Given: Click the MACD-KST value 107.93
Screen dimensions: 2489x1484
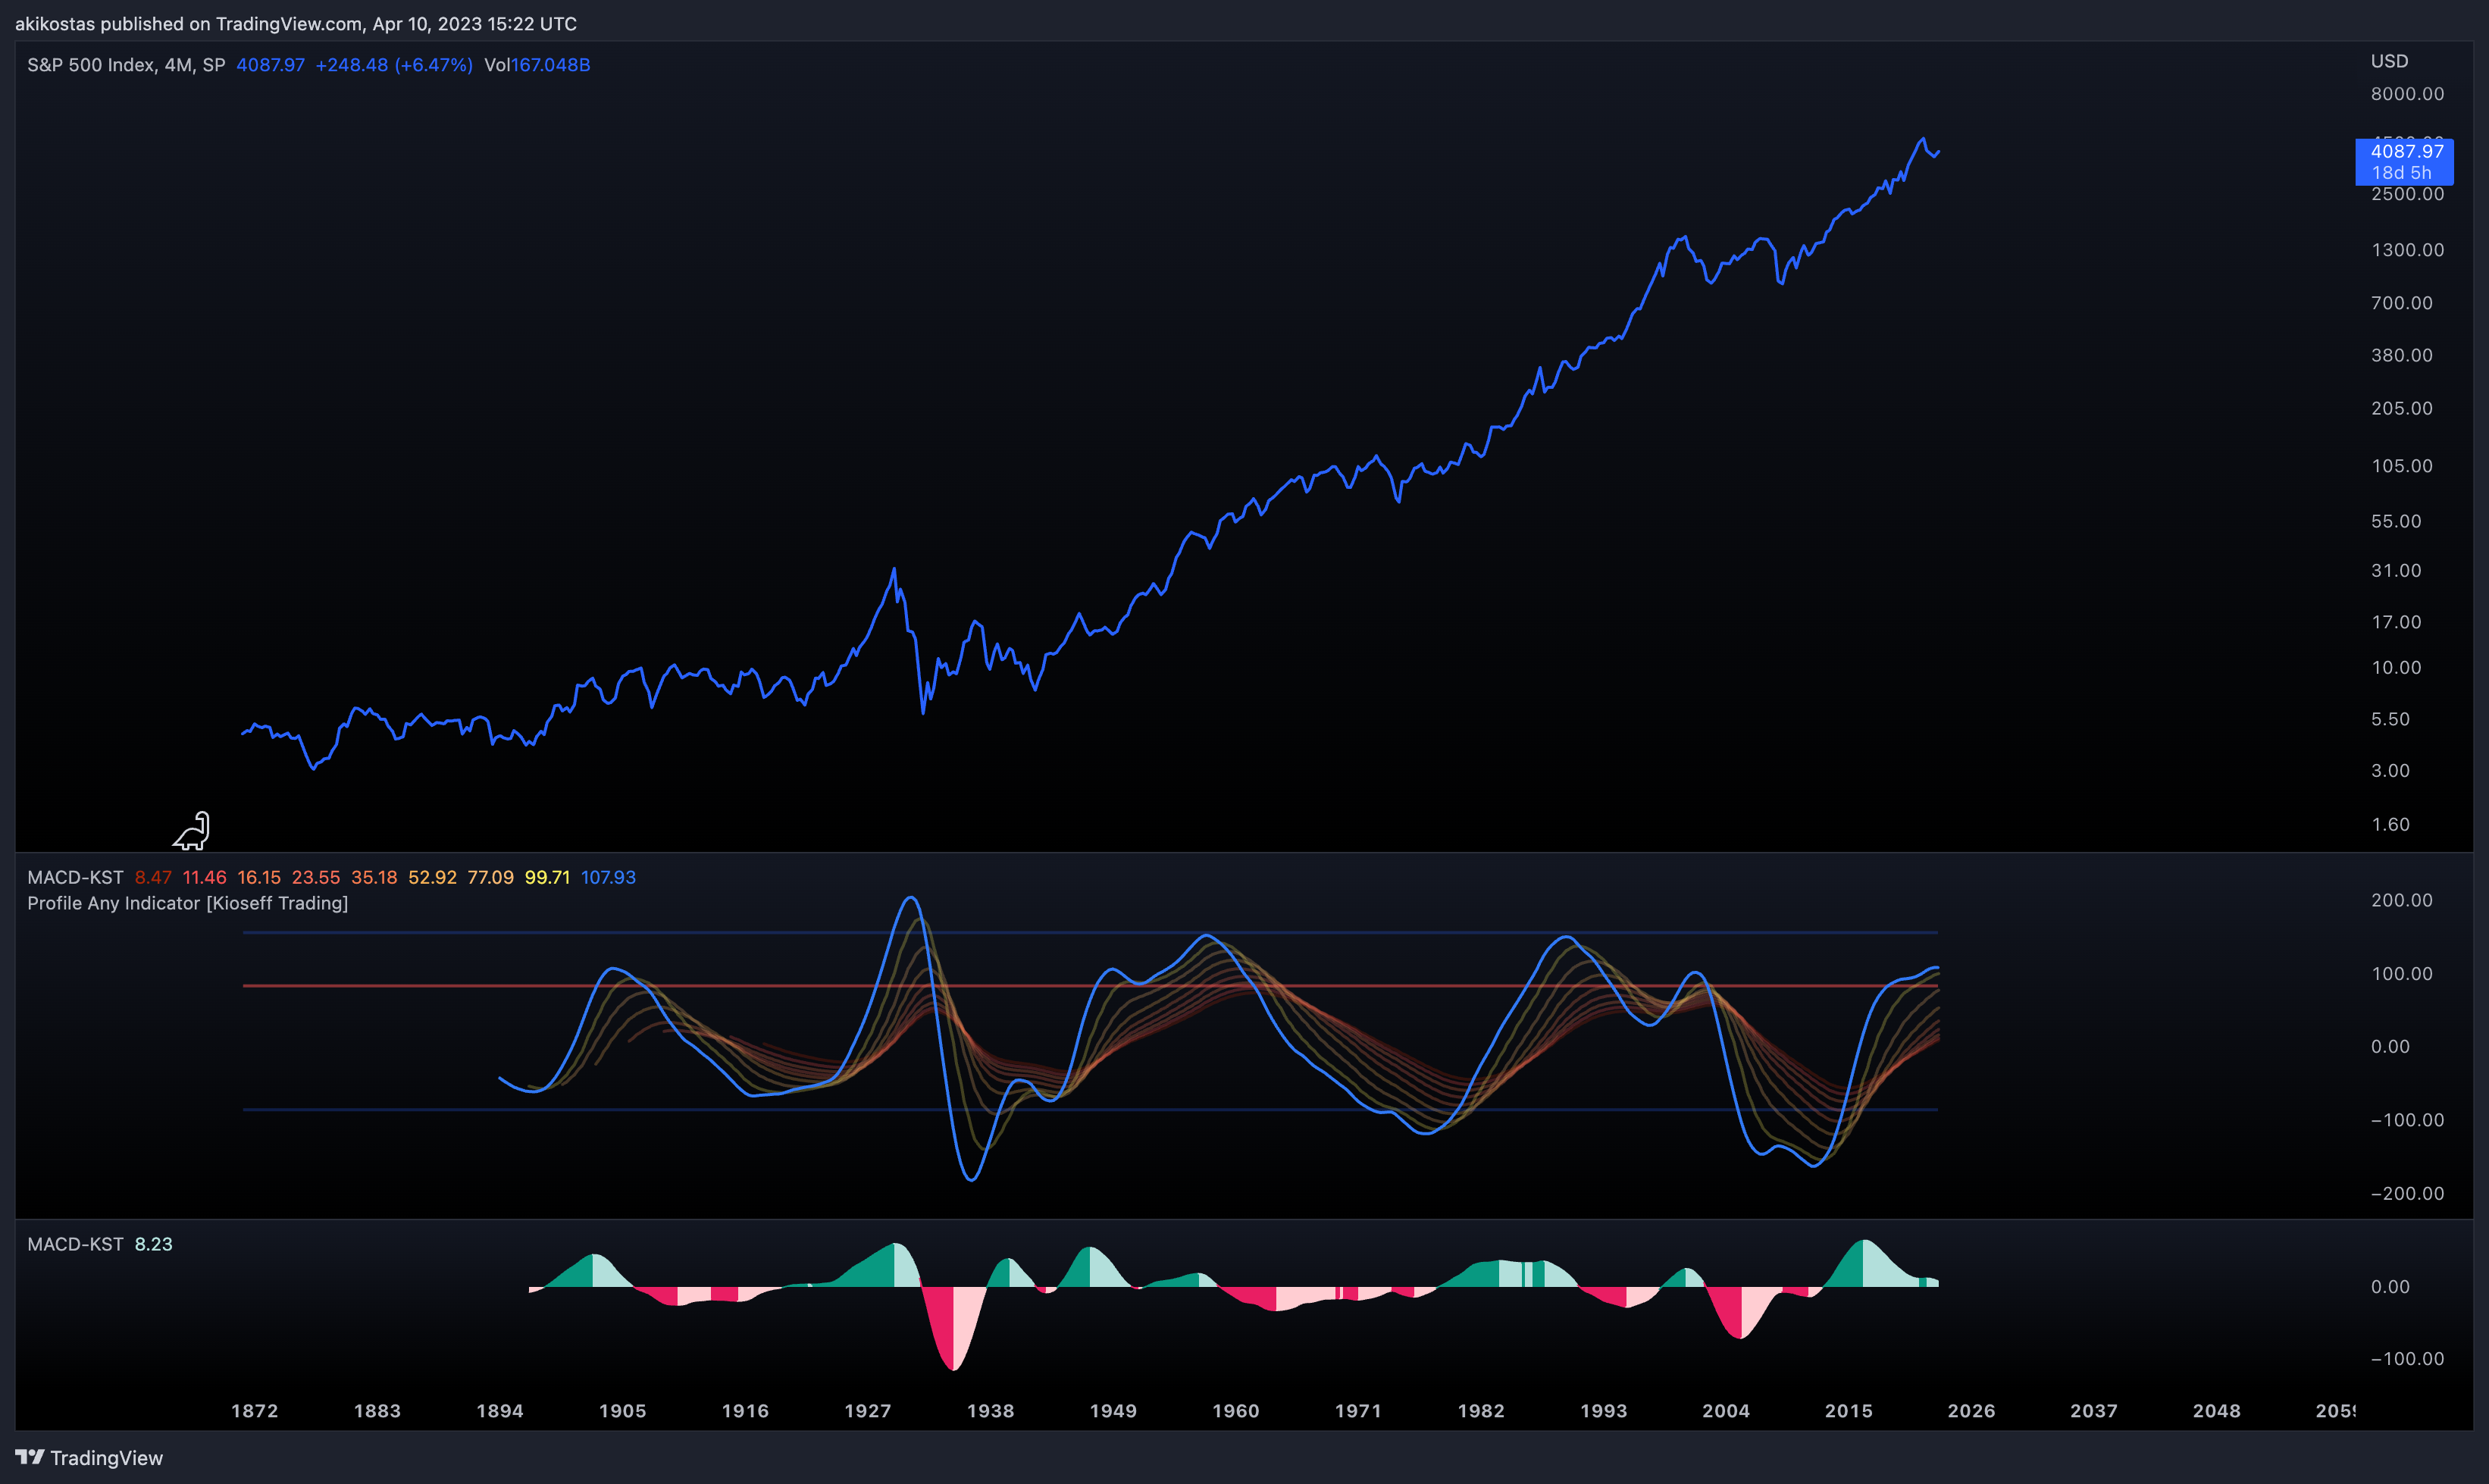Looking at the screenshot, I should (608, 877).
